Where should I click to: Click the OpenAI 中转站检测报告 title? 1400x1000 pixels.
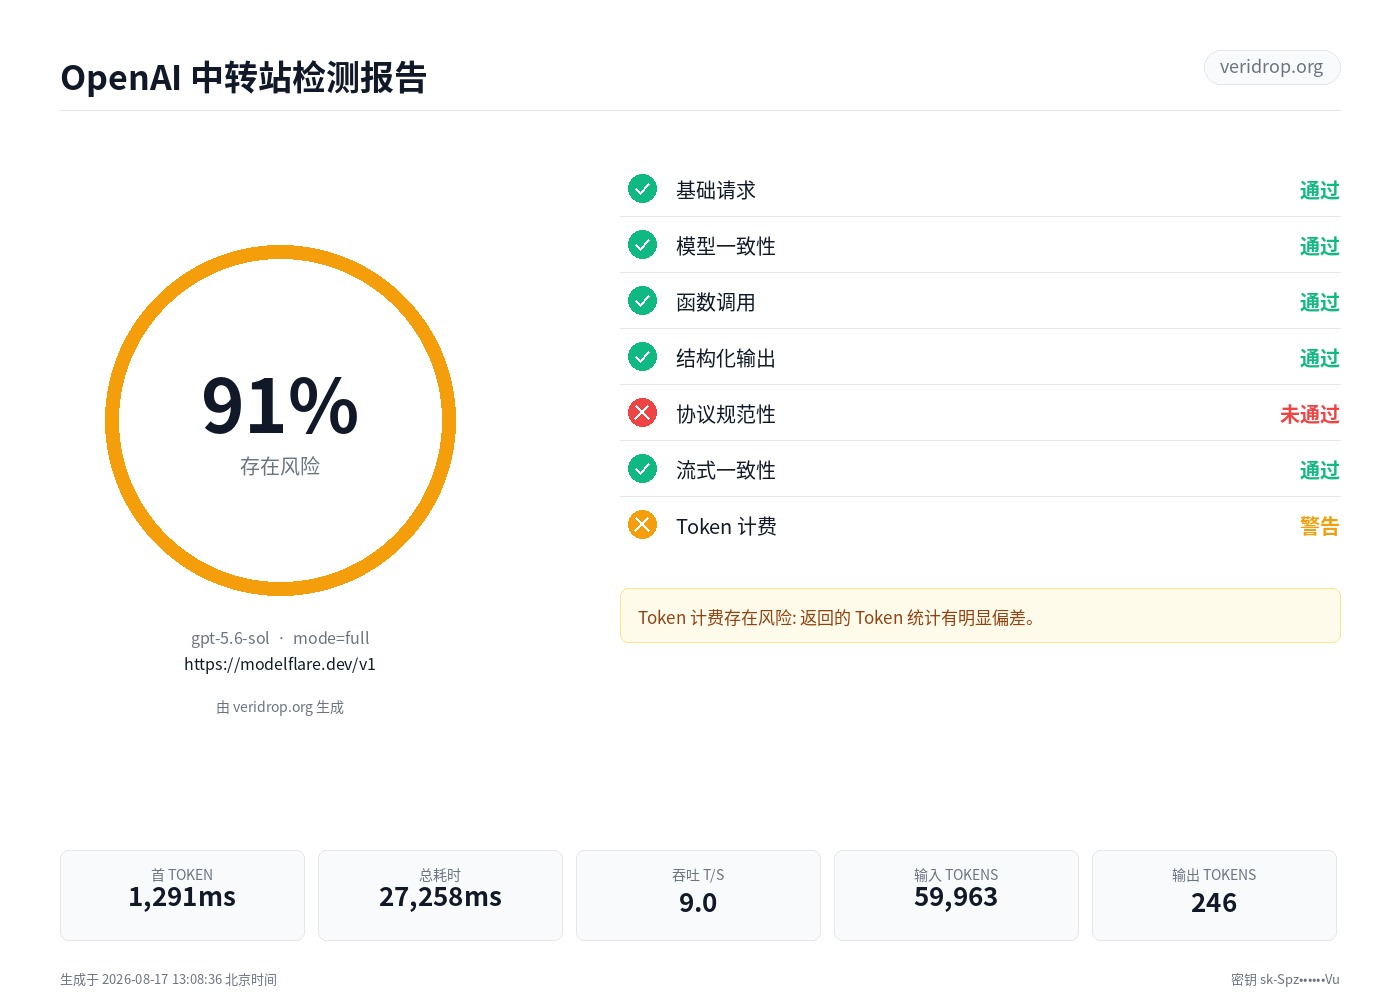244,77
